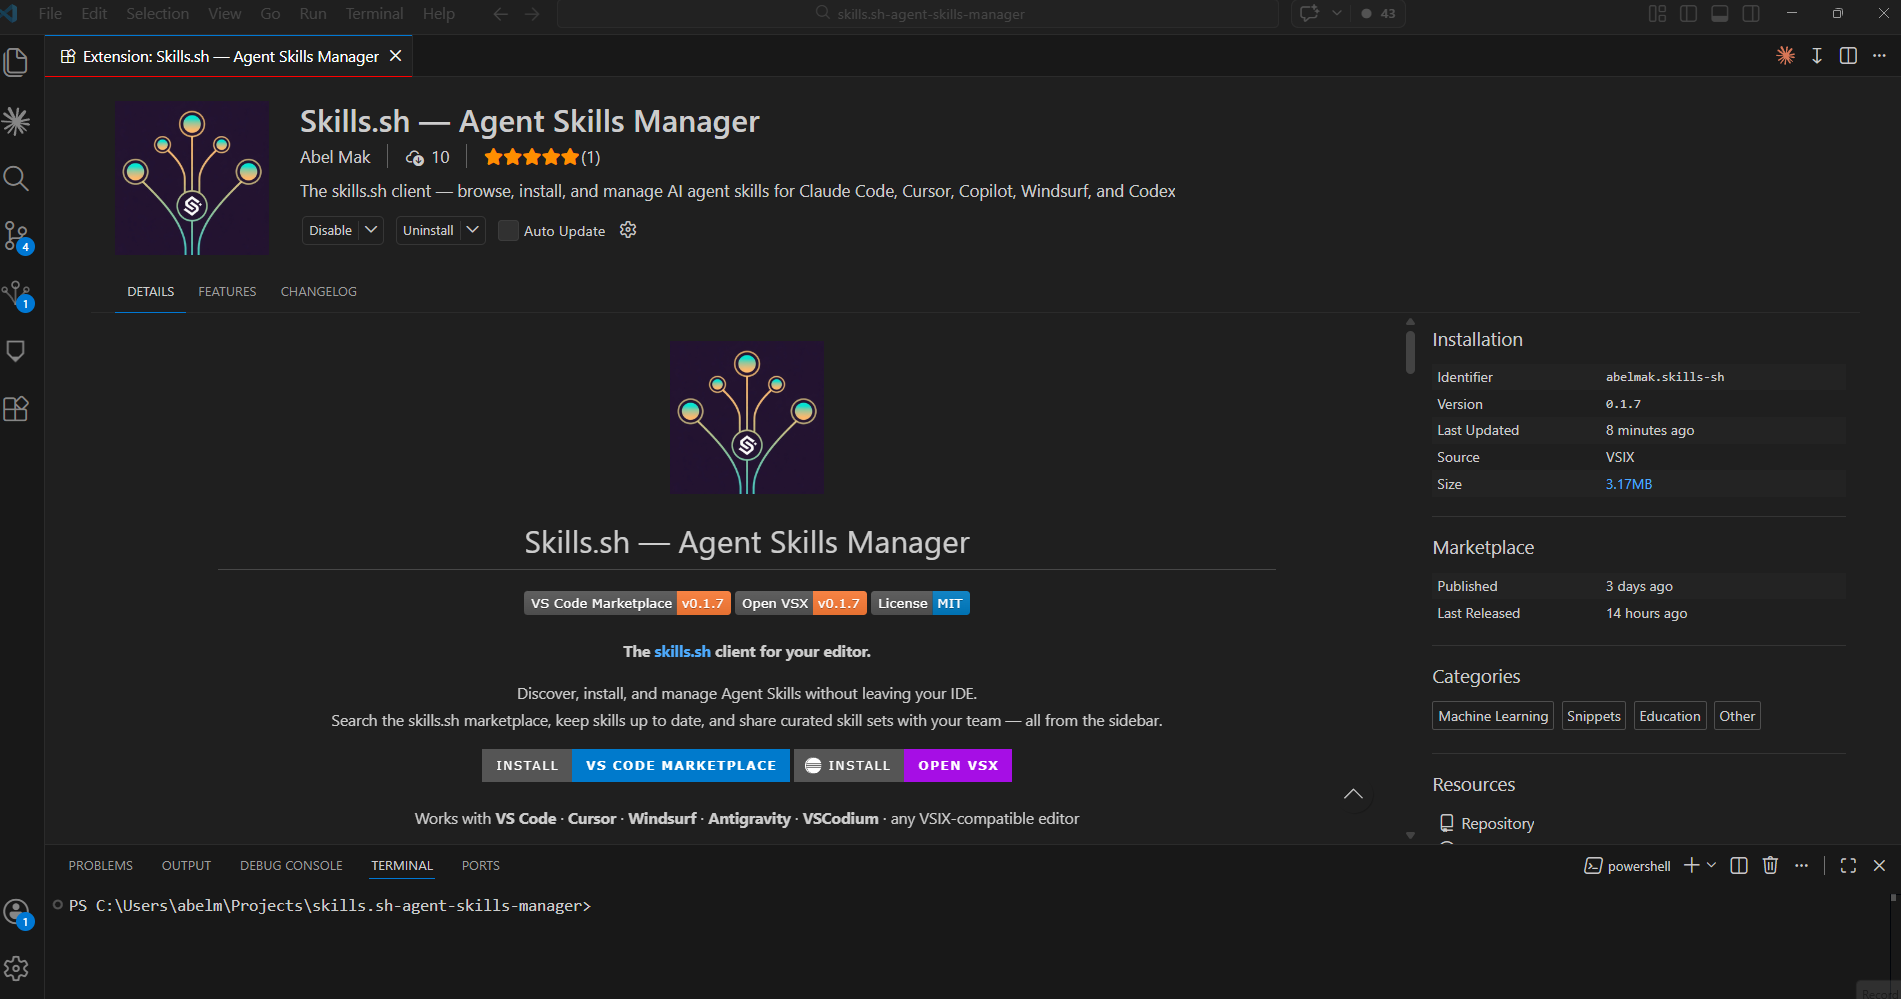This screenshot has width=1901, height=999.
Task: Open the Explorer view in activity bar
Action: tap(16, 62)
